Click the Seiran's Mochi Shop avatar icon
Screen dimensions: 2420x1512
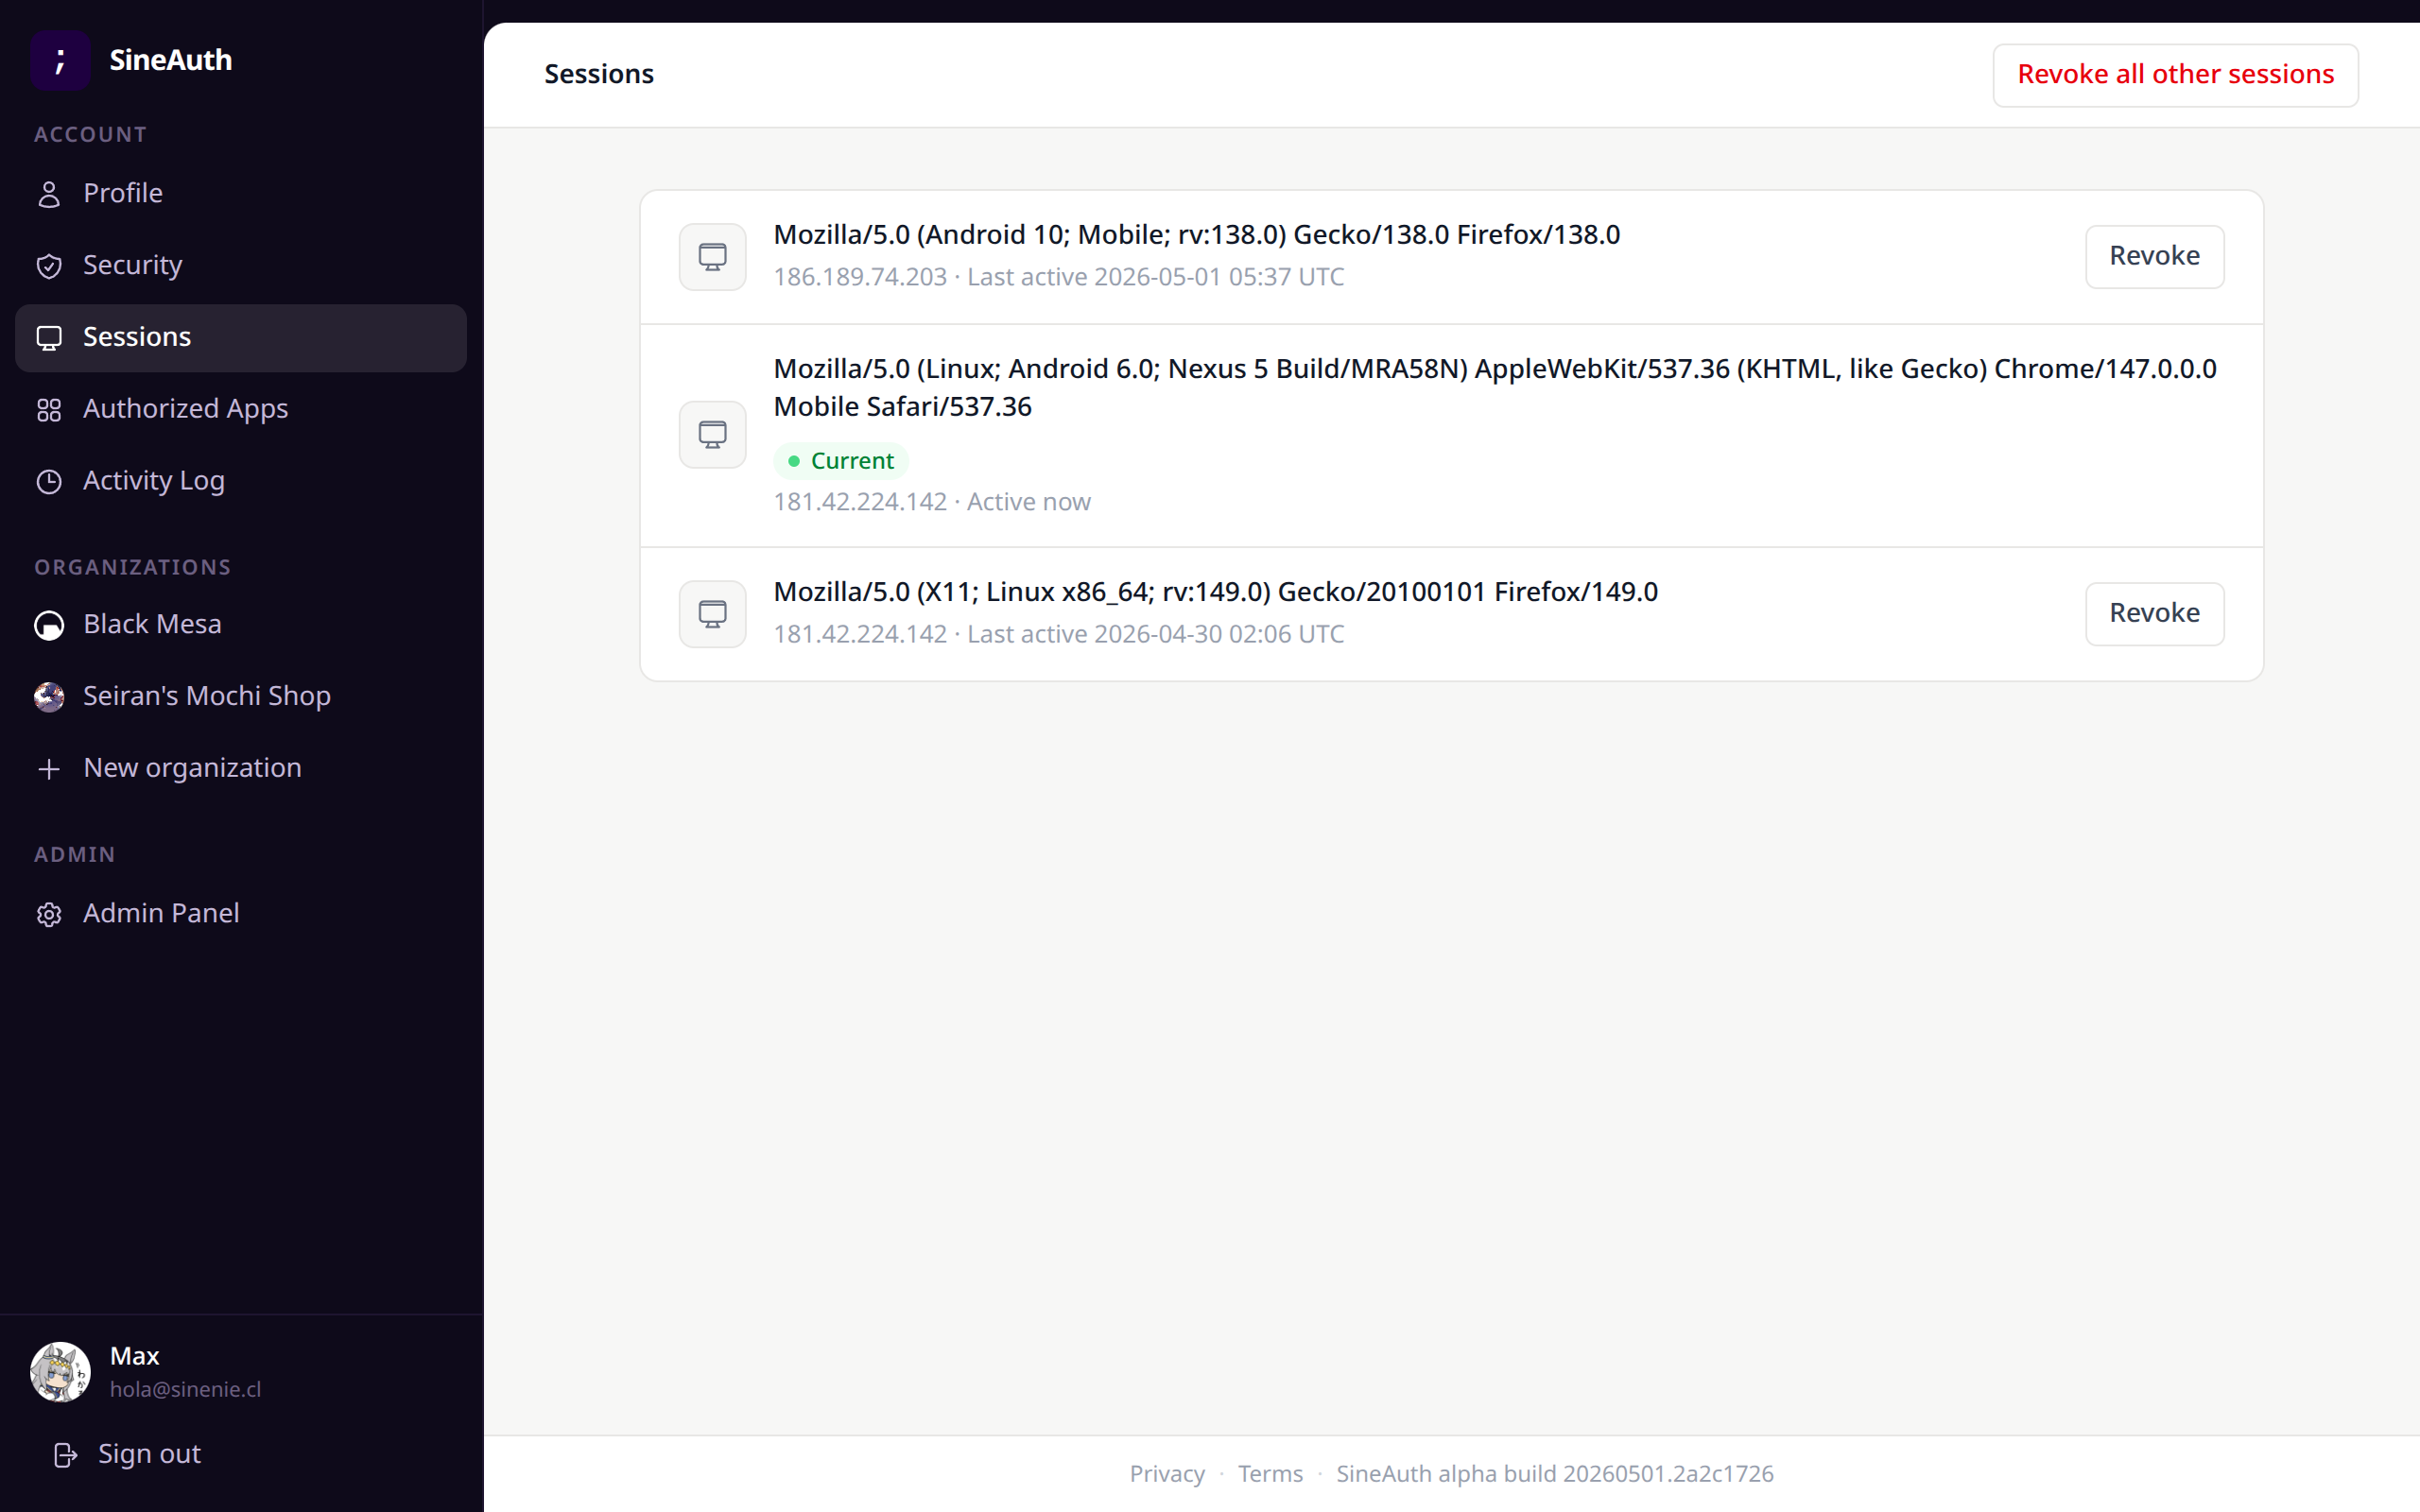[49, 697]
